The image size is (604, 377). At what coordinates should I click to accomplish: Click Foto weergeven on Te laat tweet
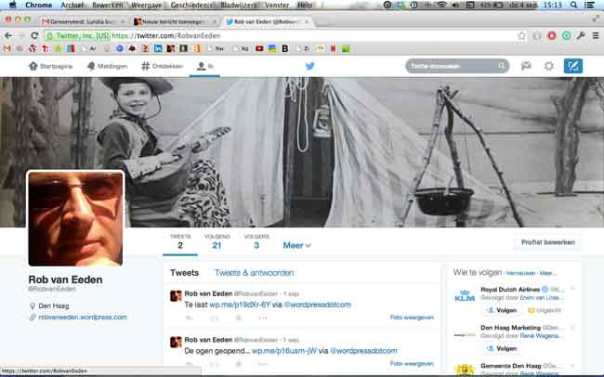point(412,317)
